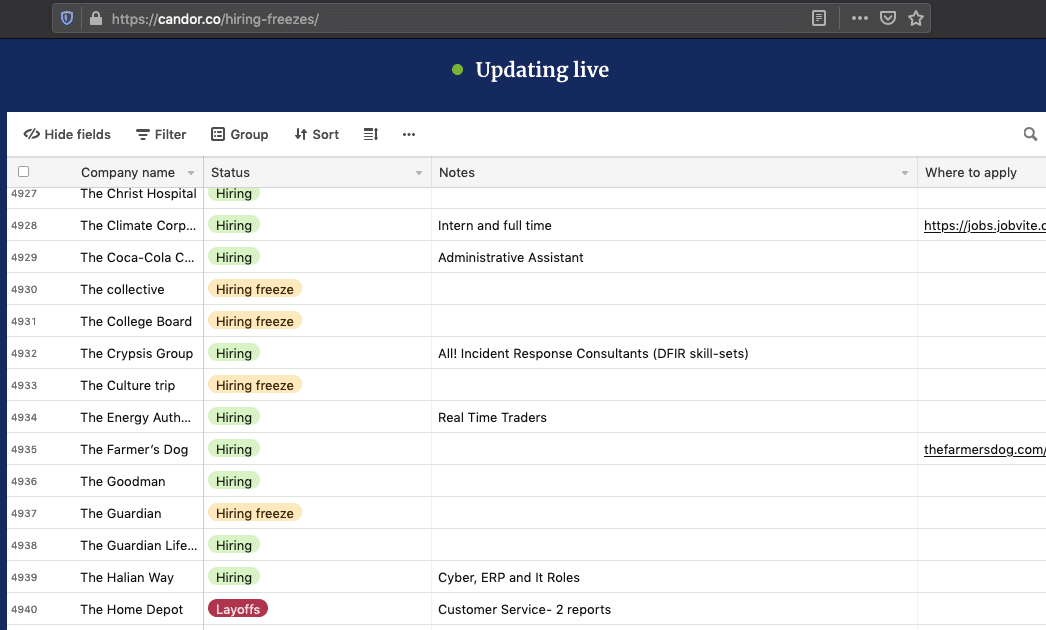Open the table toolbar more options ellipsis
Viewport: 1046px width, 630px height.
[409, 134]
